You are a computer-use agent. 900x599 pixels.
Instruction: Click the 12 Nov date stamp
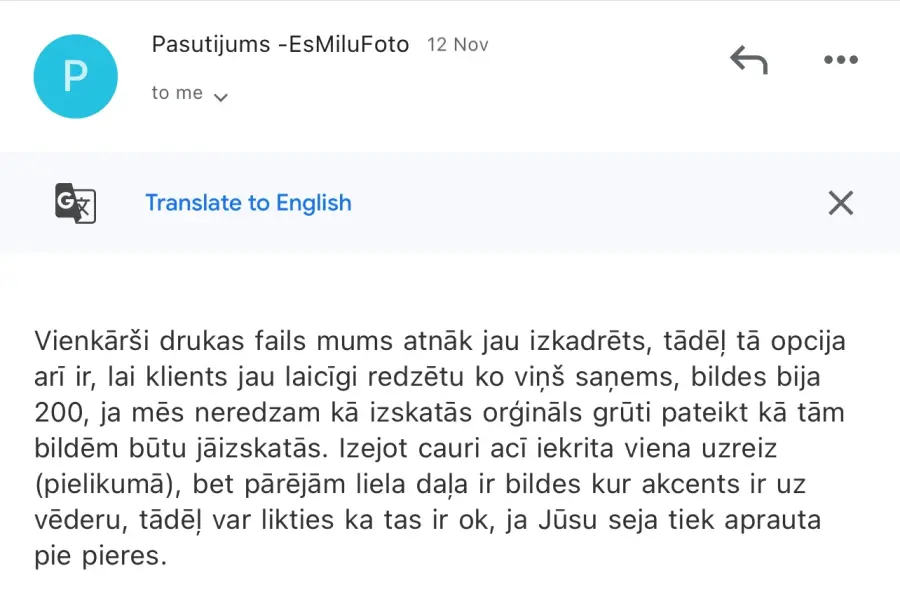pyautogui.click(x=457, y=45)
